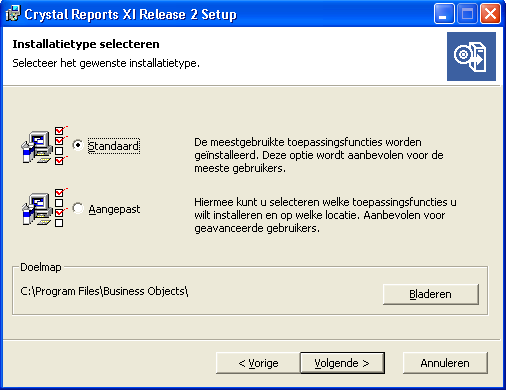Image resolution: width=506 pixels, height=390 pixels.
Task: Select the Aangepast radio button
Action: 78,208
